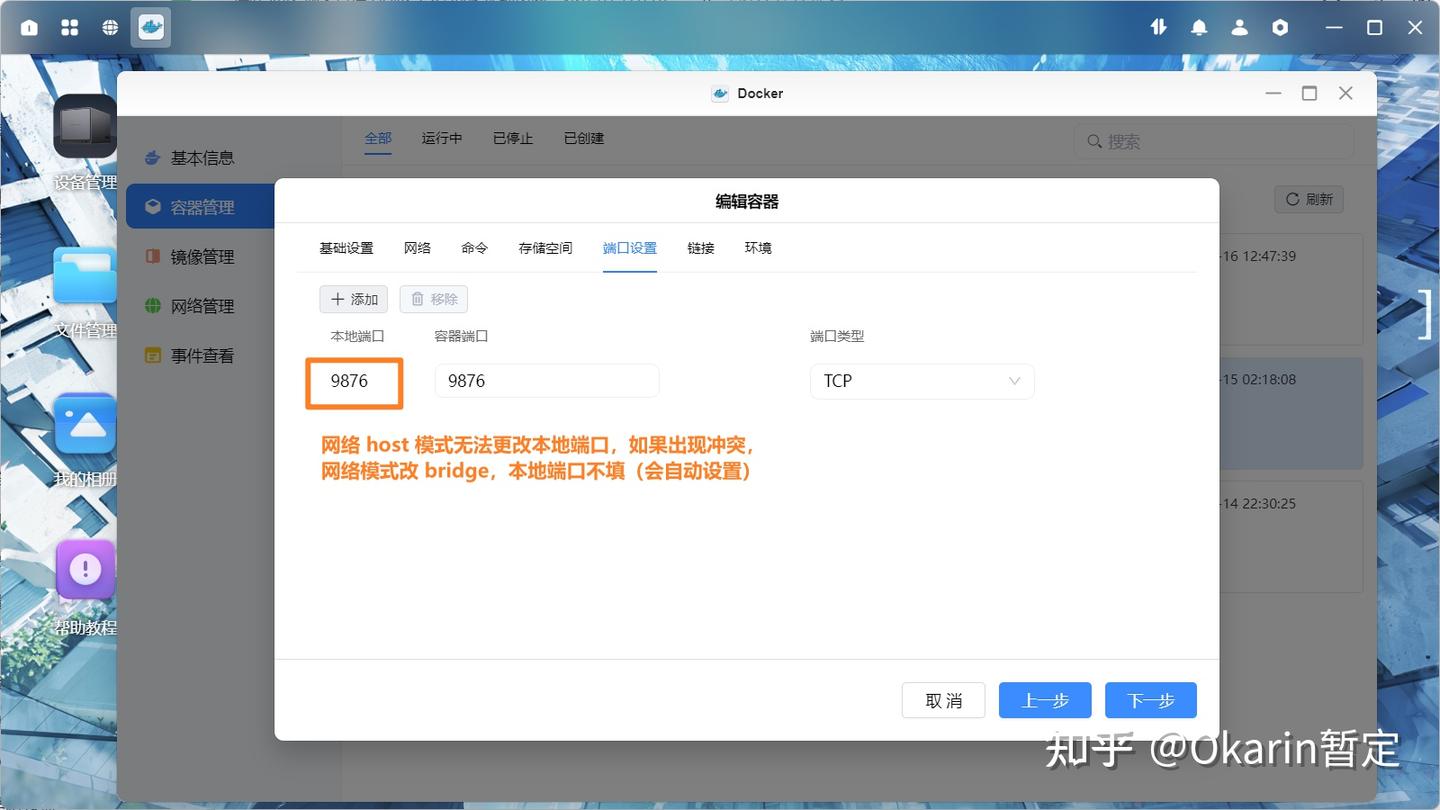Open the settings gear icon at top right
The height and width of the screenshot is (810, 1440).
(x=1280, y=27)
